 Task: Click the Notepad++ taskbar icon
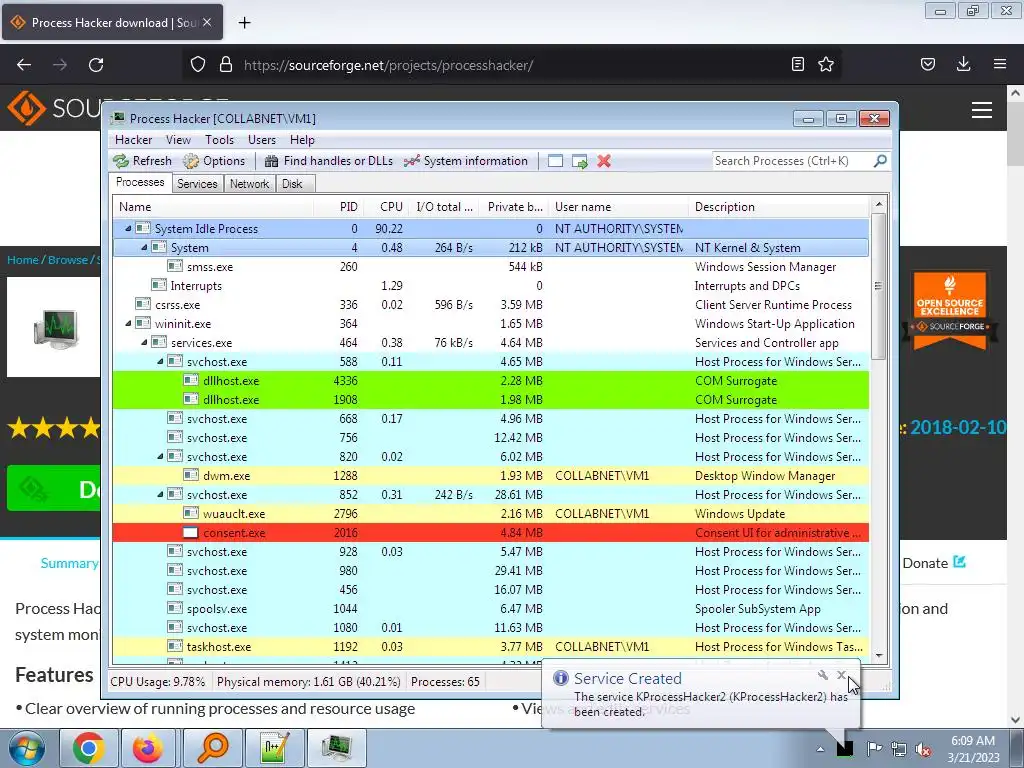point(274,748)
